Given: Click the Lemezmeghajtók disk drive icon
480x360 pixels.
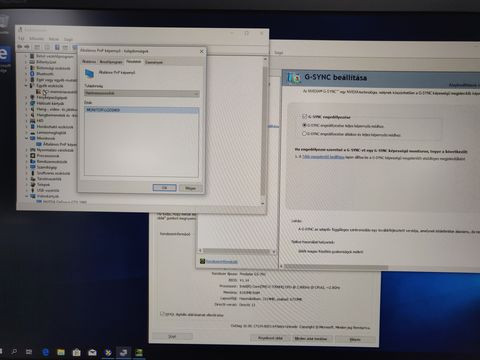Looking at the screenshot, I should click(33, 132).
